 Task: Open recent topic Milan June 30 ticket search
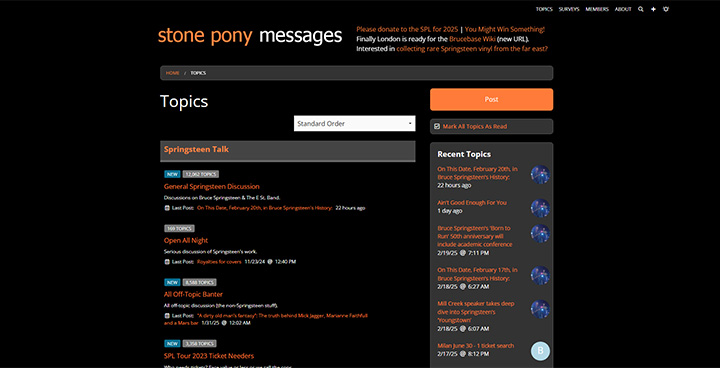(476, 345)
